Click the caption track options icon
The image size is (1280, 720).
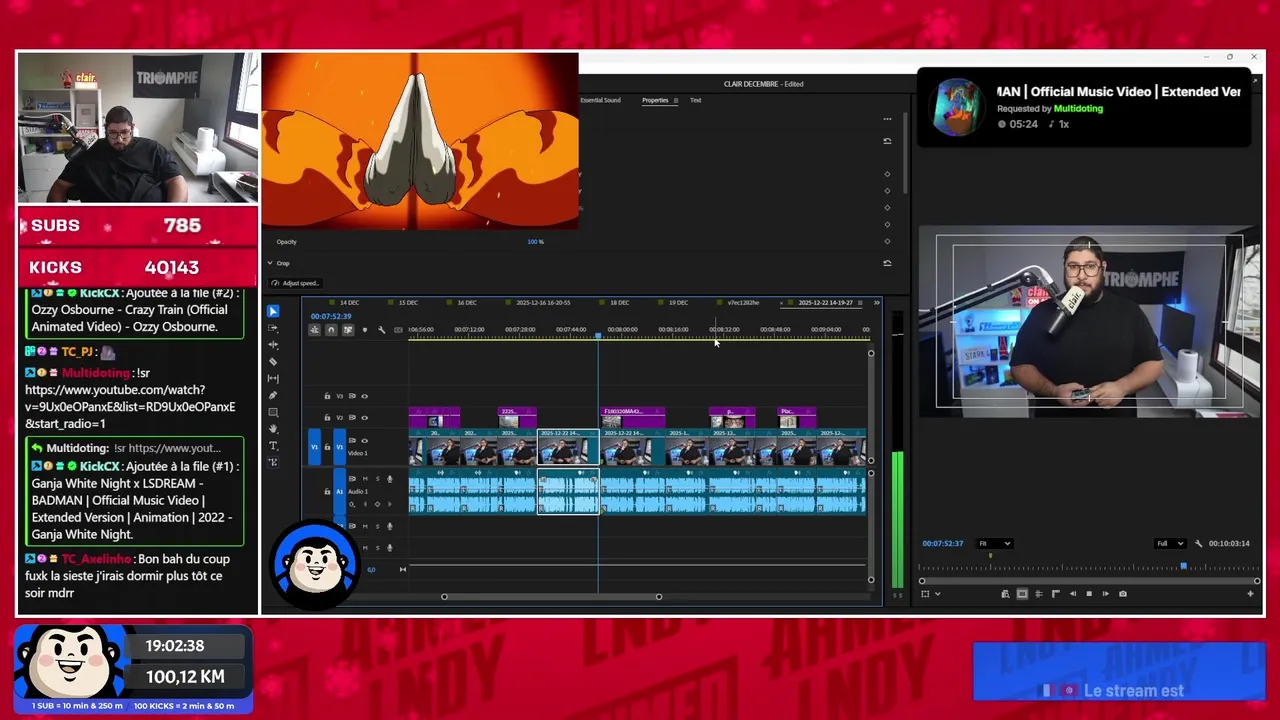[x=398, y=330]
